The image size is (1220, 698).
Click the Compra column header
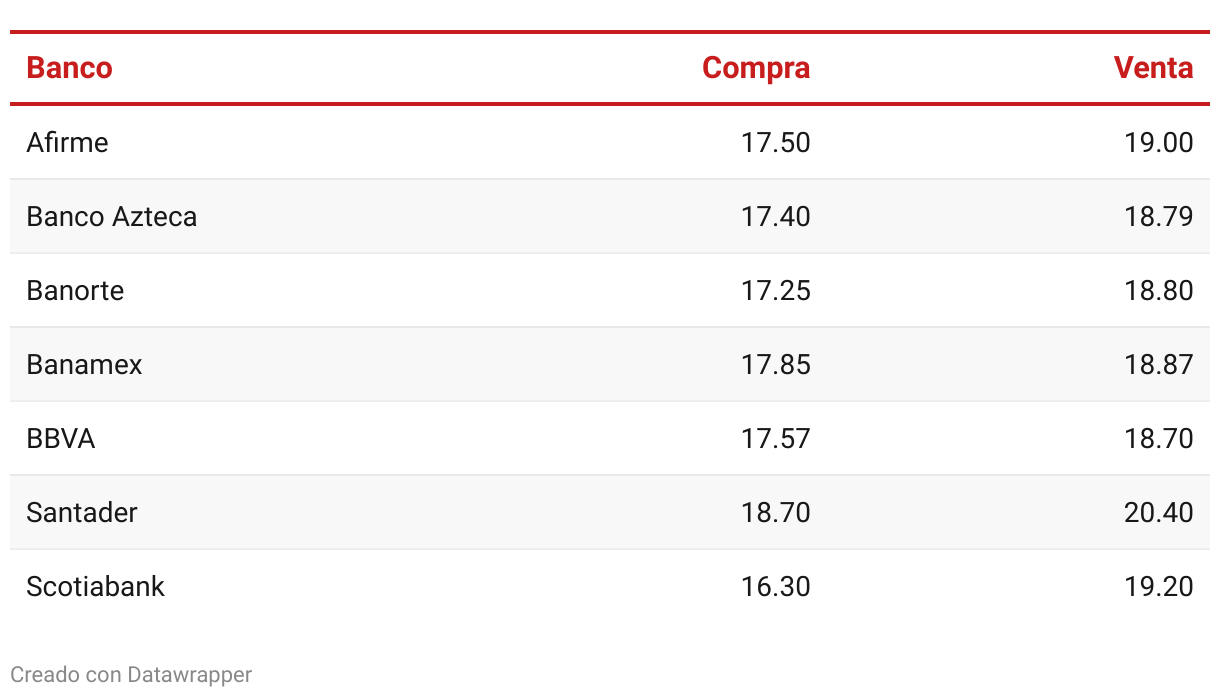(x=756, y=68)
